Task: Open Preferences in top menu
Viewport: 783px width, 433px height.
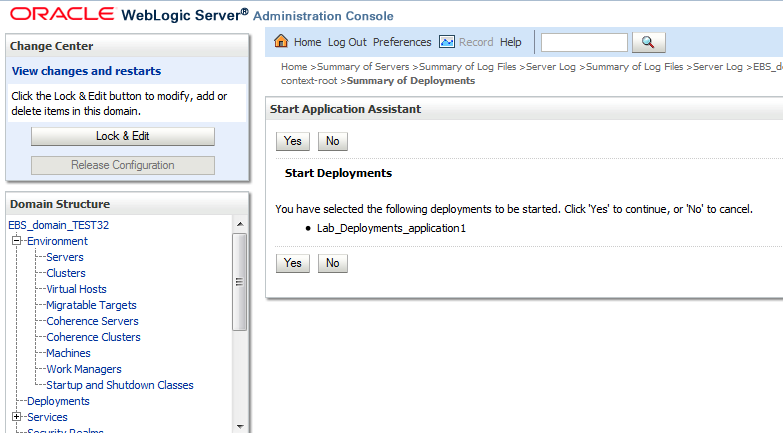Action: click(402, 42)
